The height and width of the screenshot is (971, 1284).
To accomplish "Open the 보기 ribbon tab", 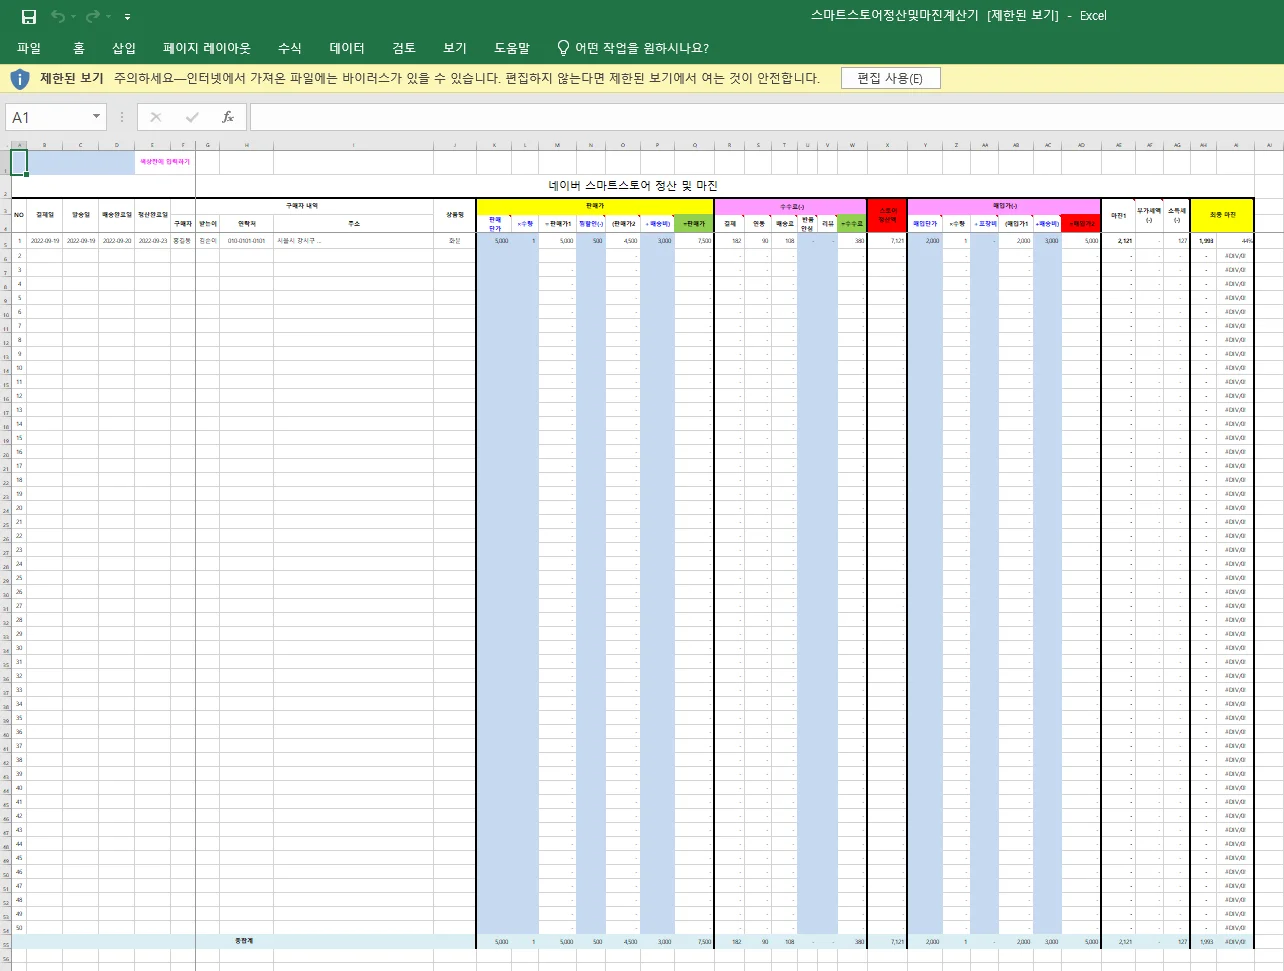I will pyautogui.click(x=455, y=48).
